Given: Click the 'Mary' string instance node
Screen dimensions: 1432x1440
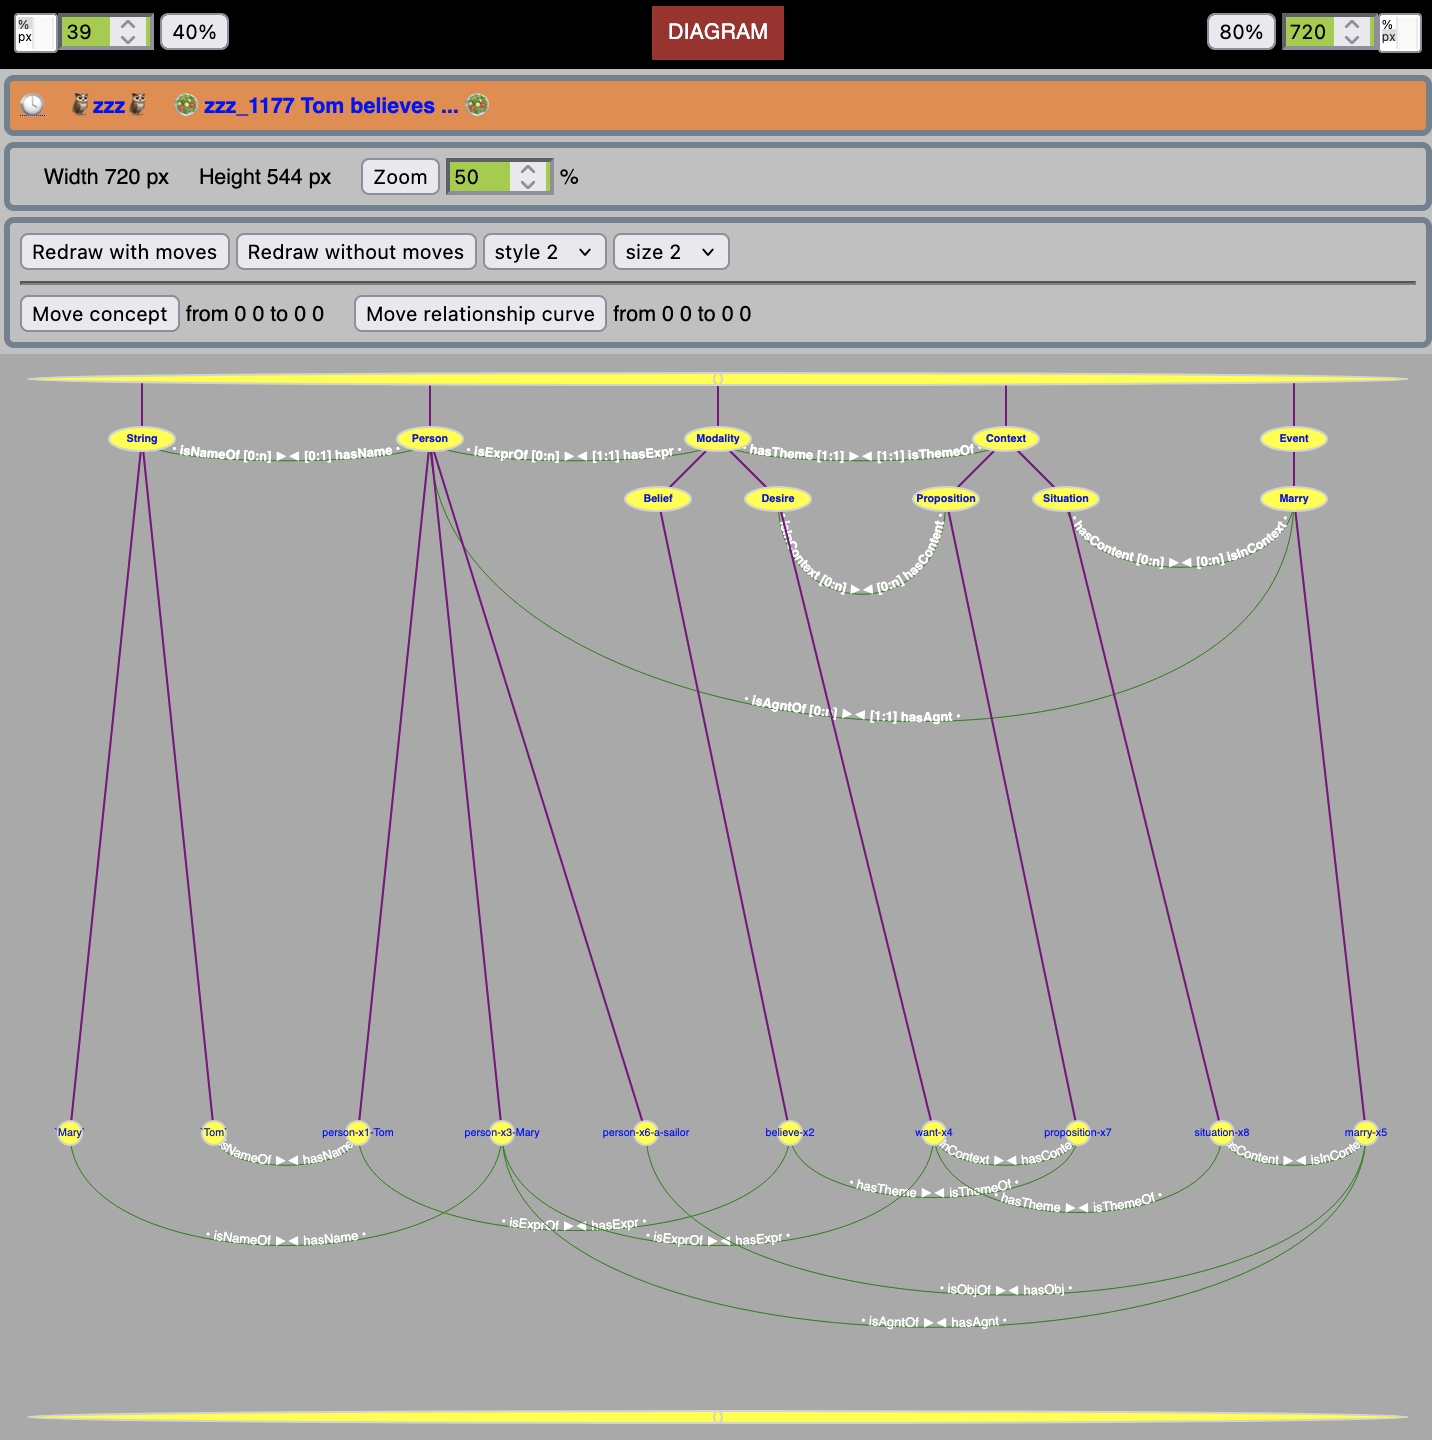Looking at the screenshot, I should click(70, 1132).
